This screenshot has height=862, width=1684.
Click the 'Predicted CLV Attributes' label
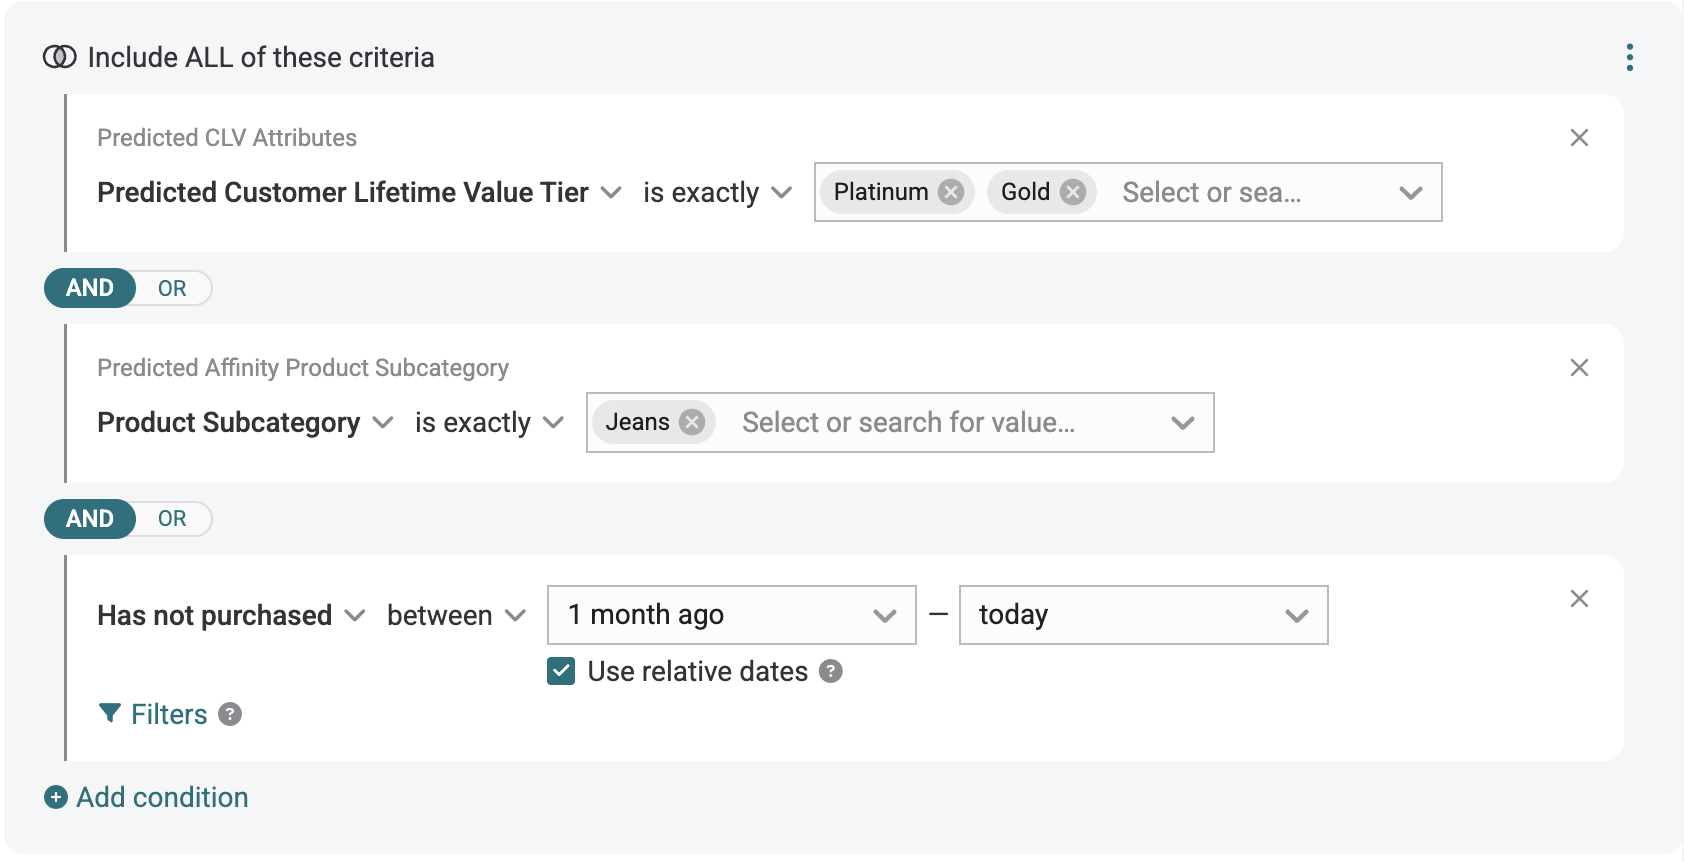click(x=227, y=138)
